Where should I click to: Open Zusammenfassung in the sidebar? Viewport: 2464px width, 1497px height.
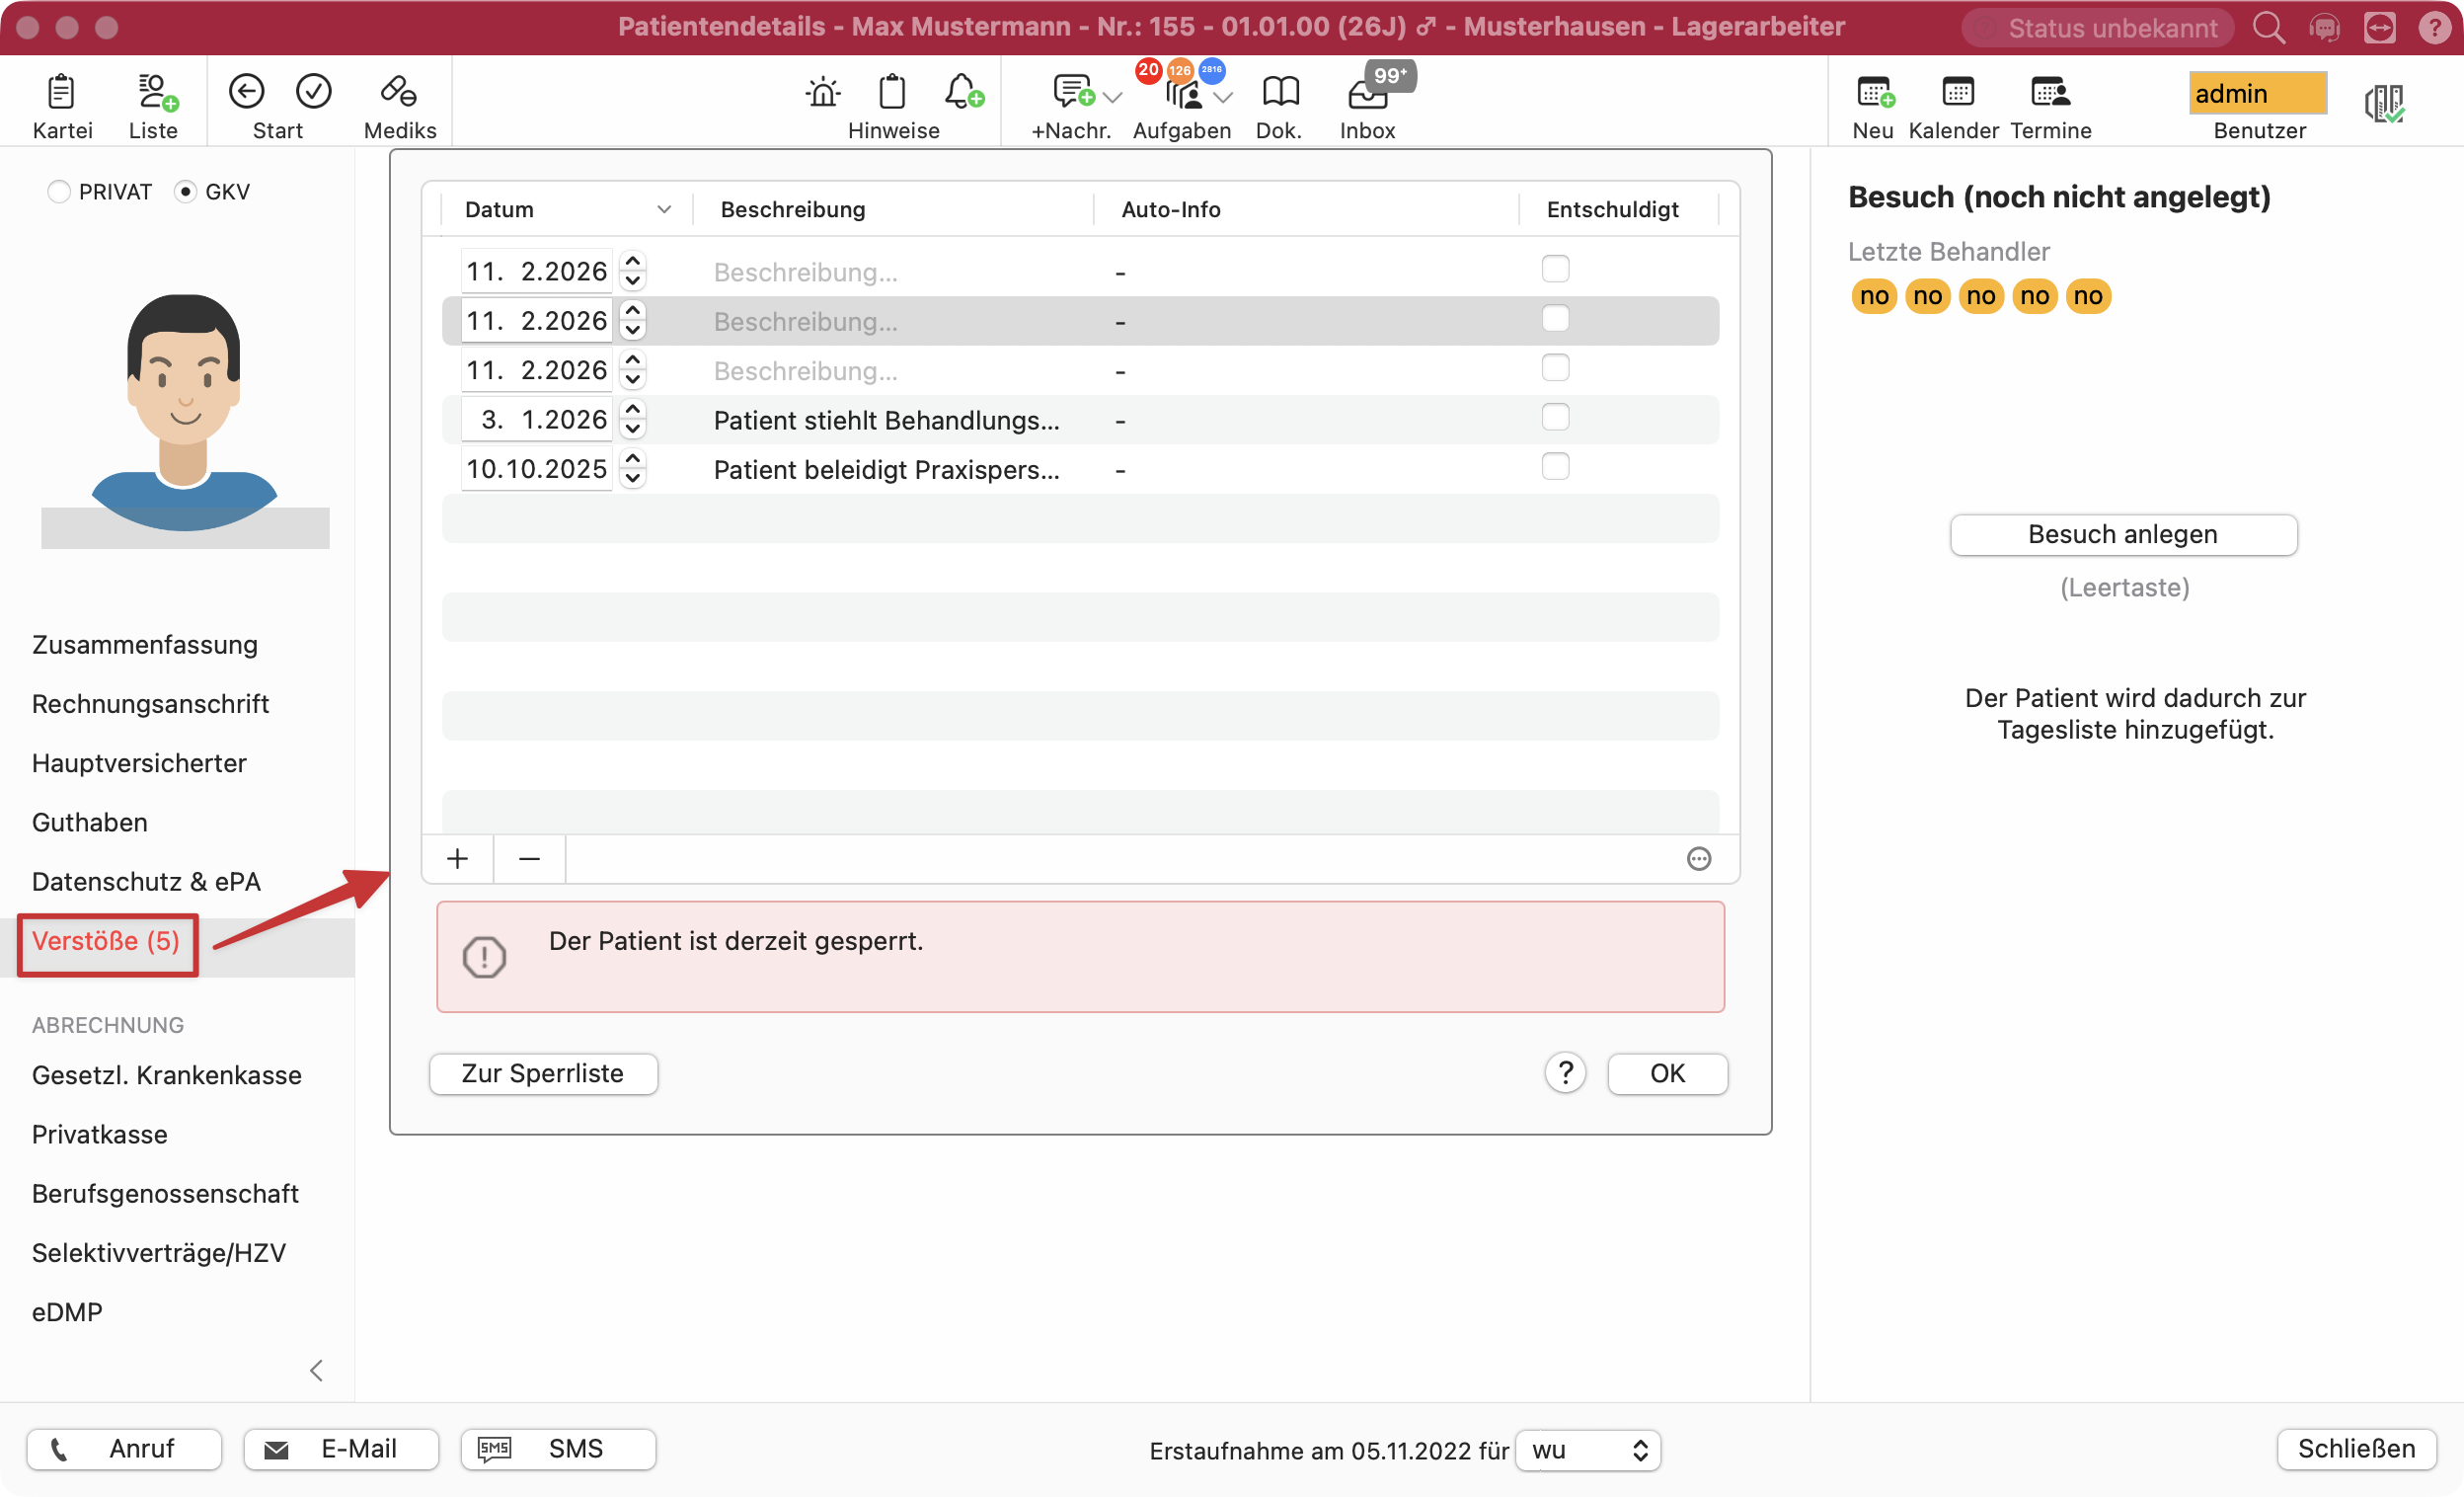pyautogui.click(x=145, y=645)
